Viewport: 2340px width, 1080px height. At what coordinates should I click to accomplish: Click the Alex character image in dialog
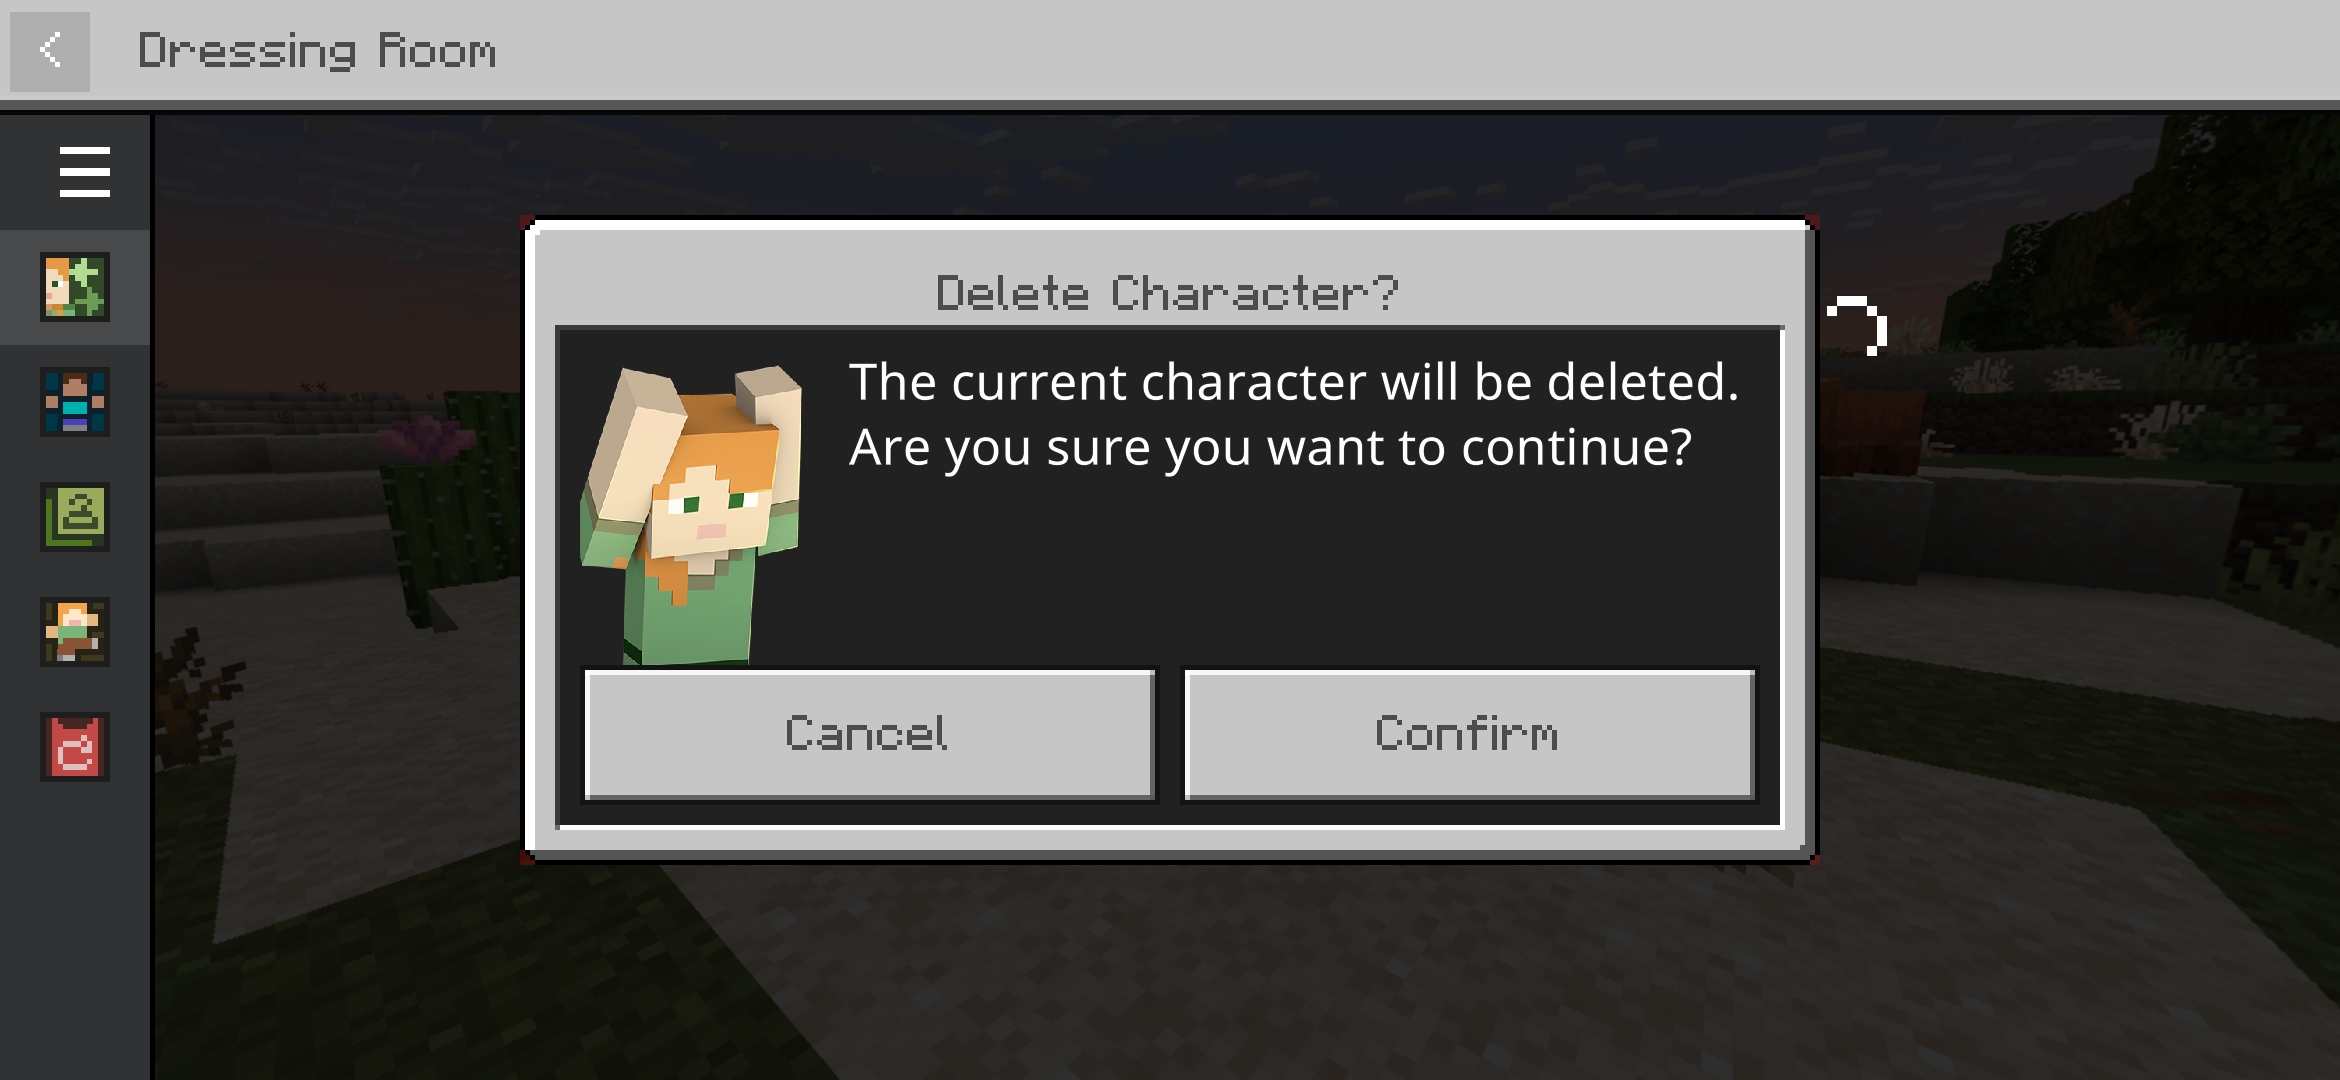point(692,515)
